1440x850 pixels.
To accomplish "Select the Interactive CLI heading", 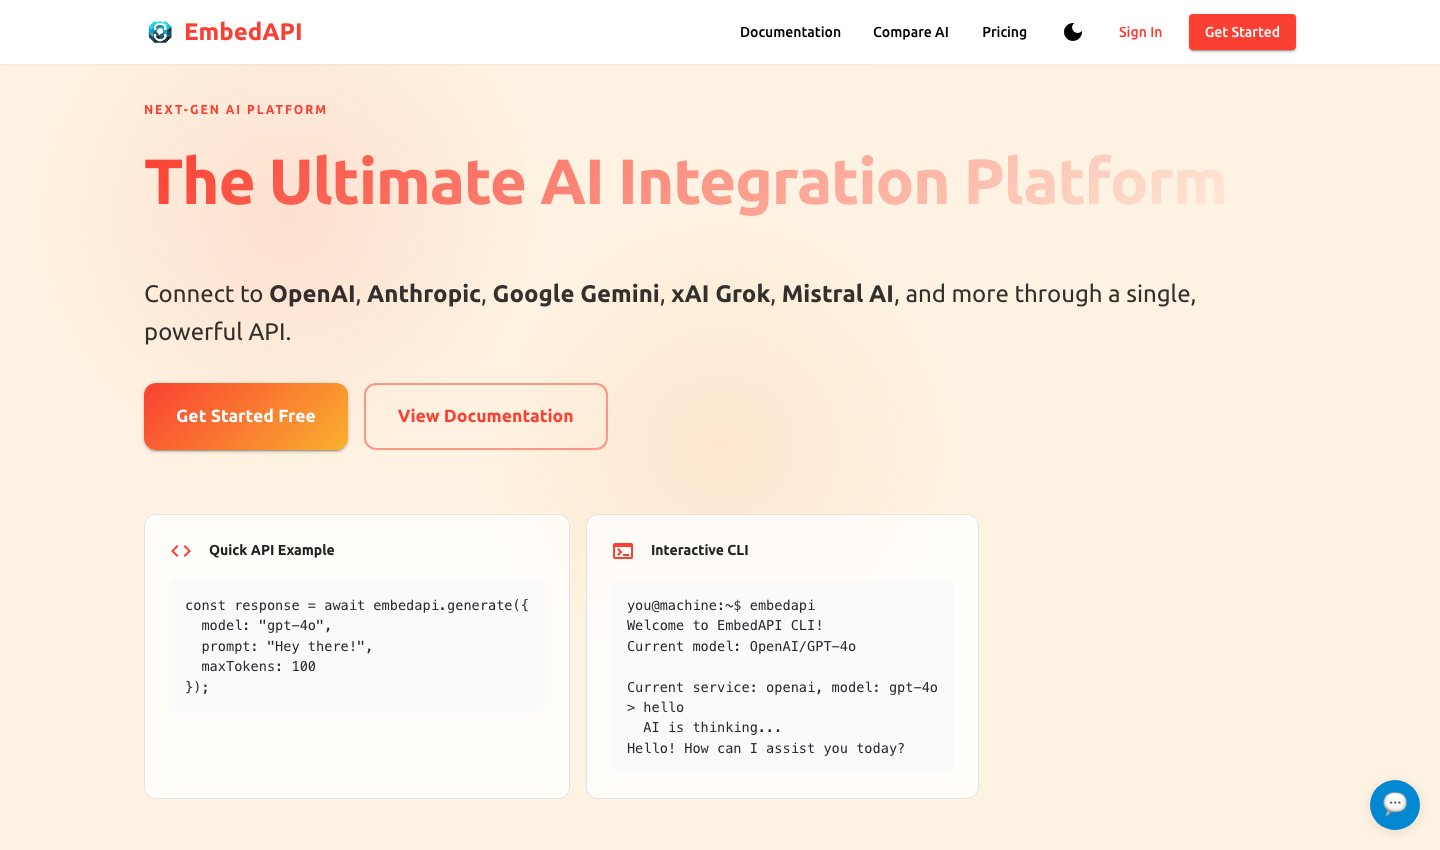I will pos(699,550).
